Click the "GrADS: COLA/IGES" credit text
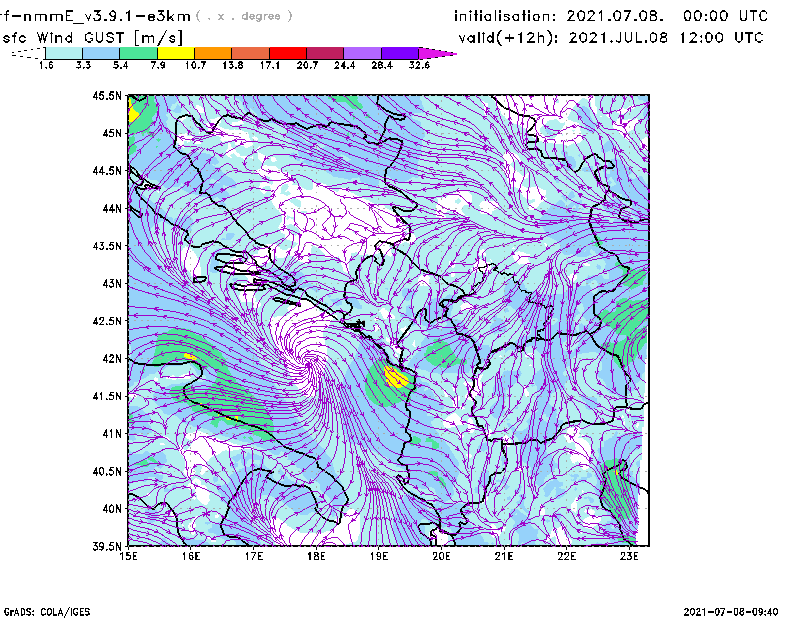 47,612
